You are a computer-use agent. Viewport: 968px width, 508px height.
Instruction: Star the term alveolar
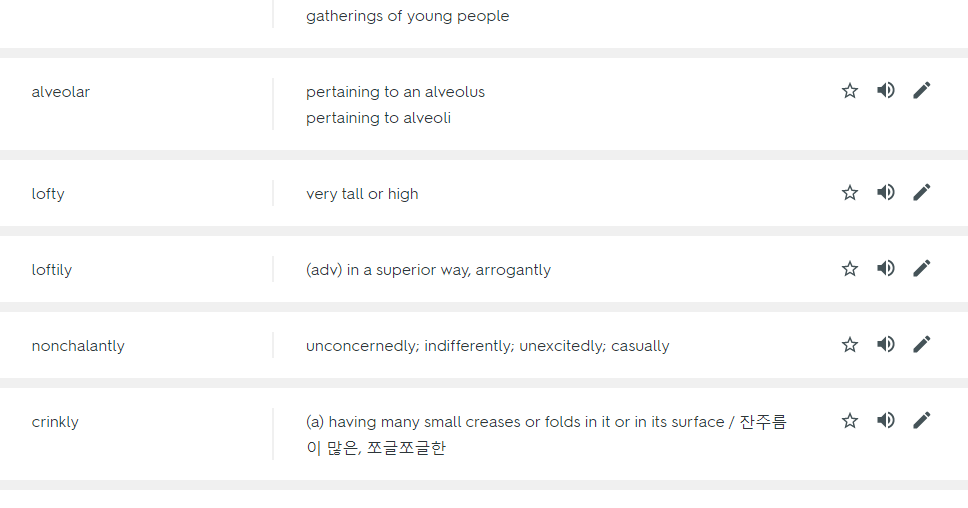click(850, 91)
